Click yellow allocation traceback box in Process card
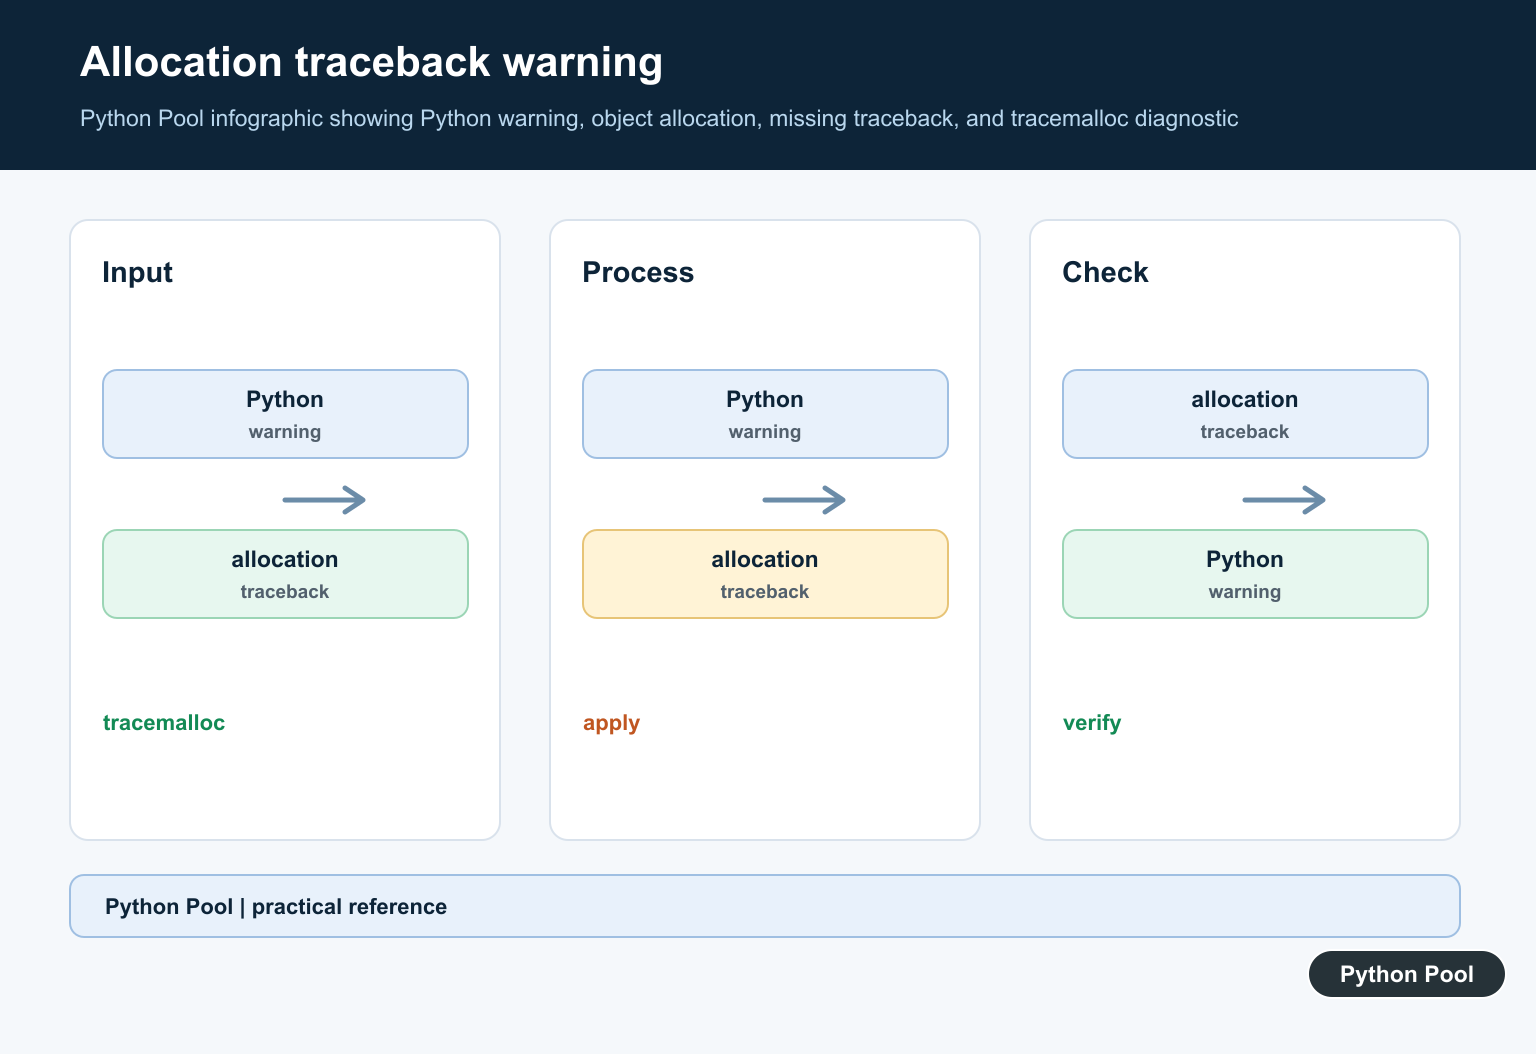The image size is (1536, 1054). coord(765,574)
